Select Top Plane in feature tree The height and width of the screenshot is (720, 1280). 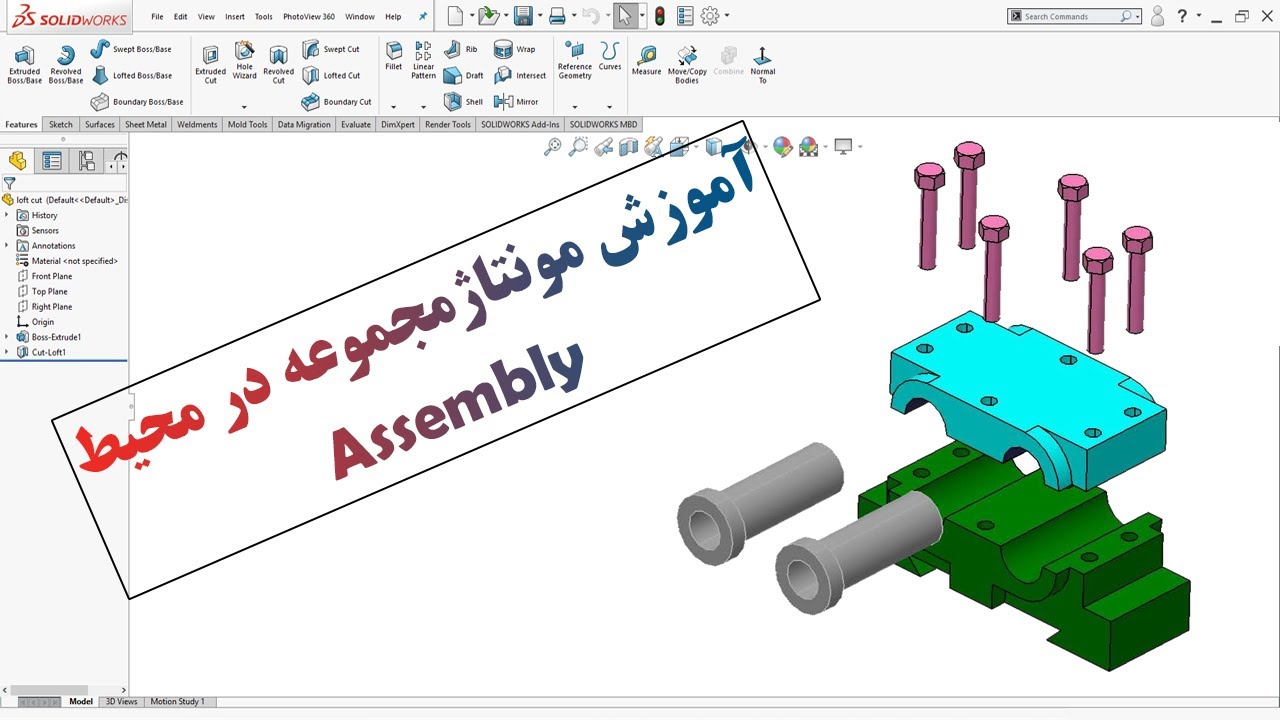(42, 291)
